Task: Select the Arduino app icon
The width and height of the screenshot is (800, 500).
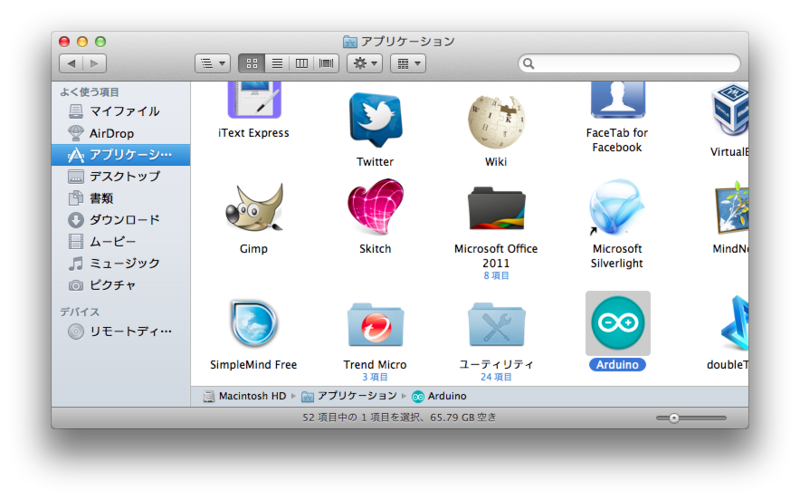Action: pos(617,323)
